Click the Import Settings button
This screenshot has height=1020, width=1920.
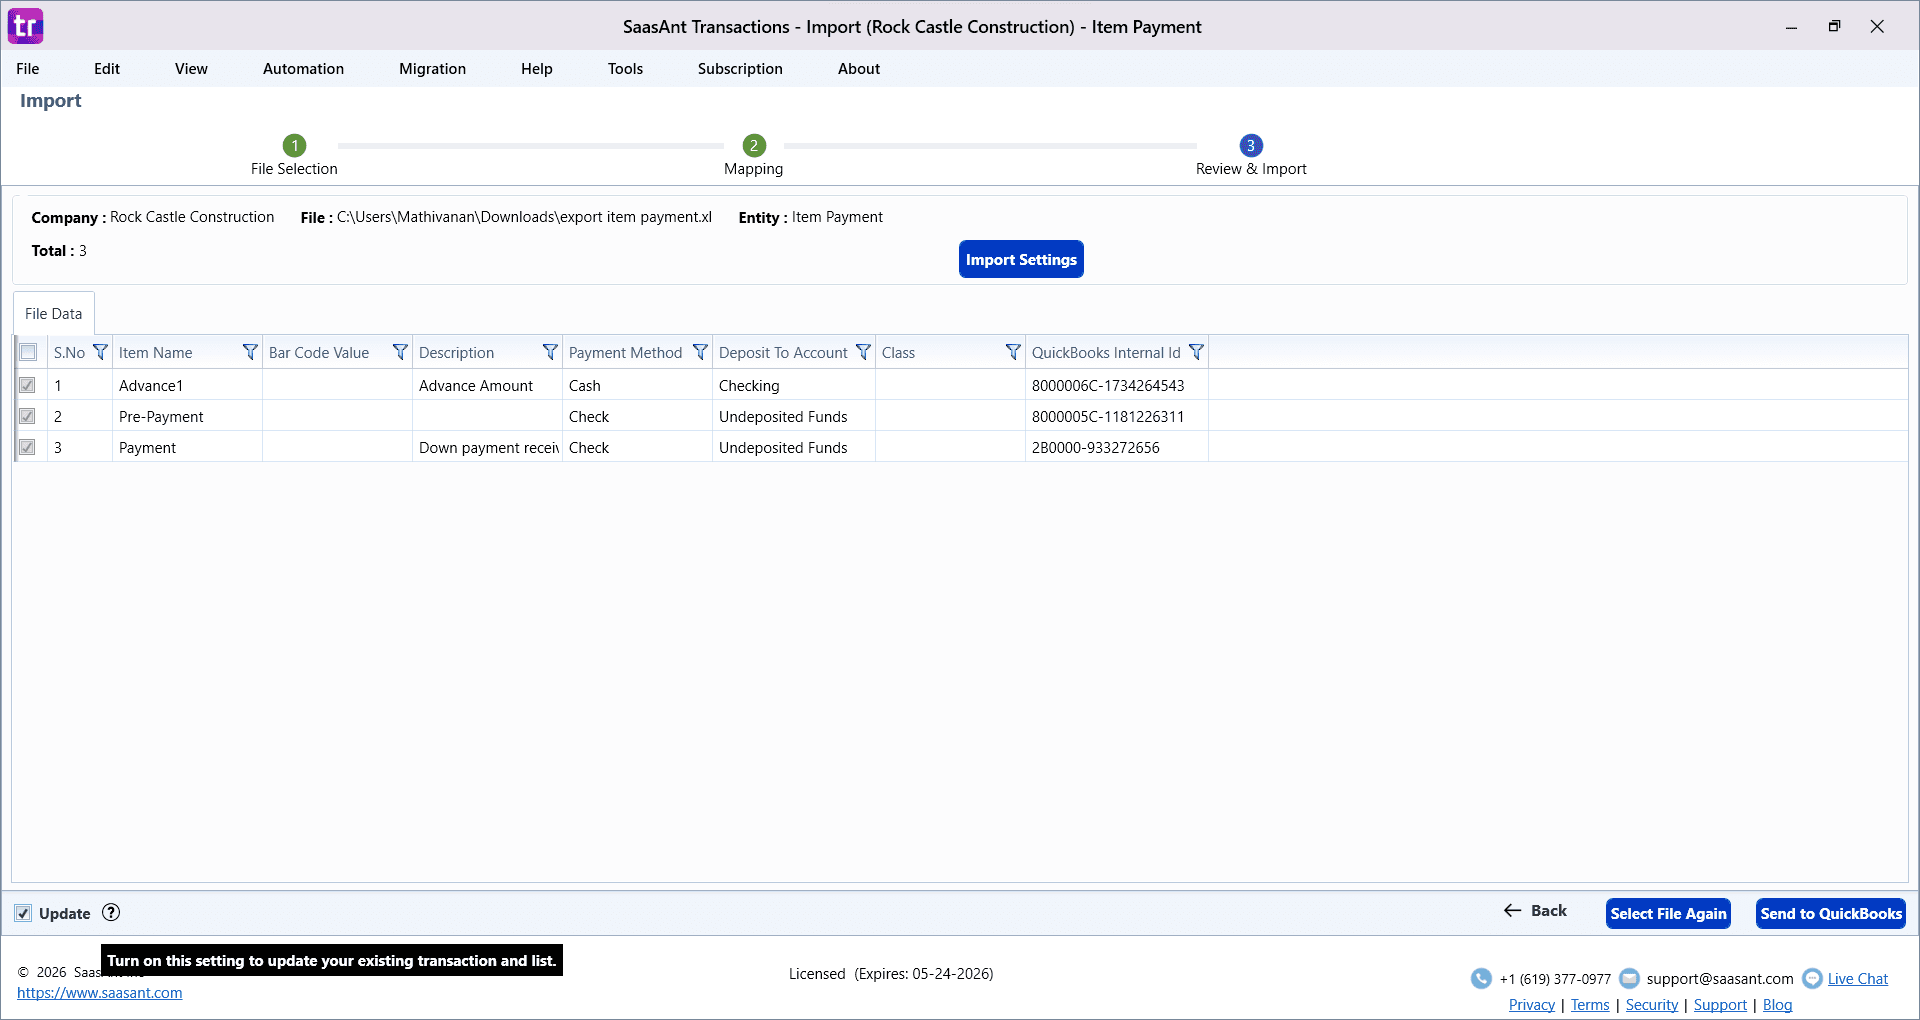pyautogui.click(x=1021, y=259)
